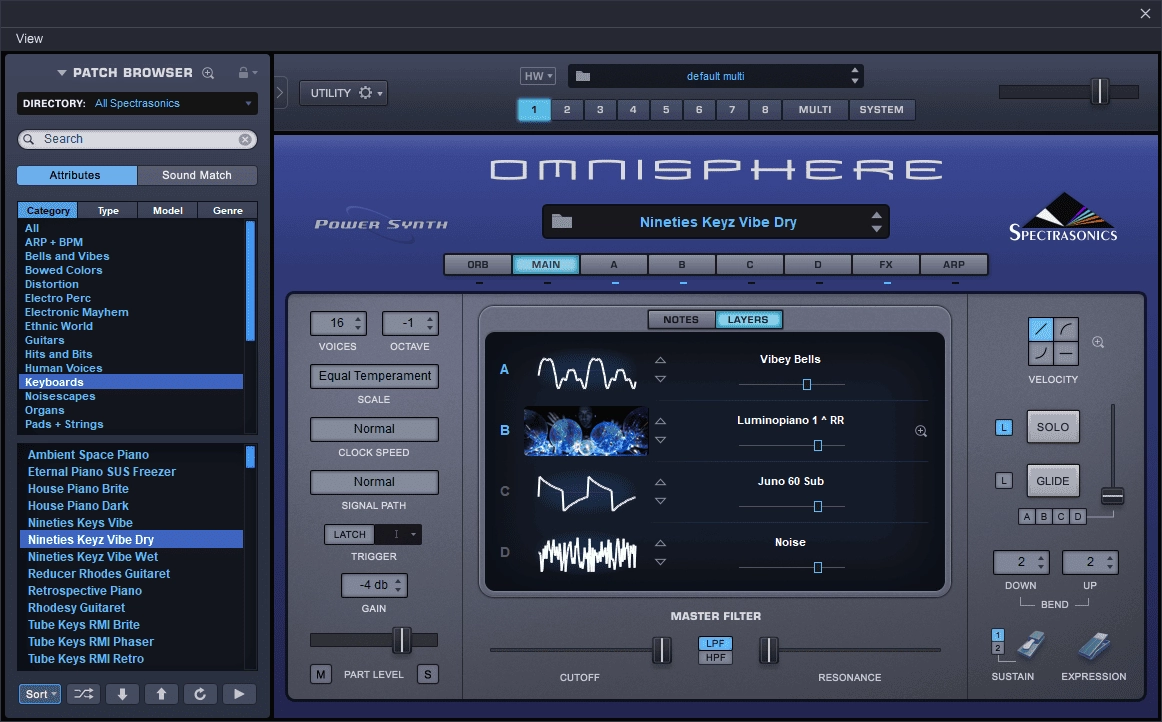Click the audition play button
This screenshot has width=1162, height=722.
pos(239,694)
